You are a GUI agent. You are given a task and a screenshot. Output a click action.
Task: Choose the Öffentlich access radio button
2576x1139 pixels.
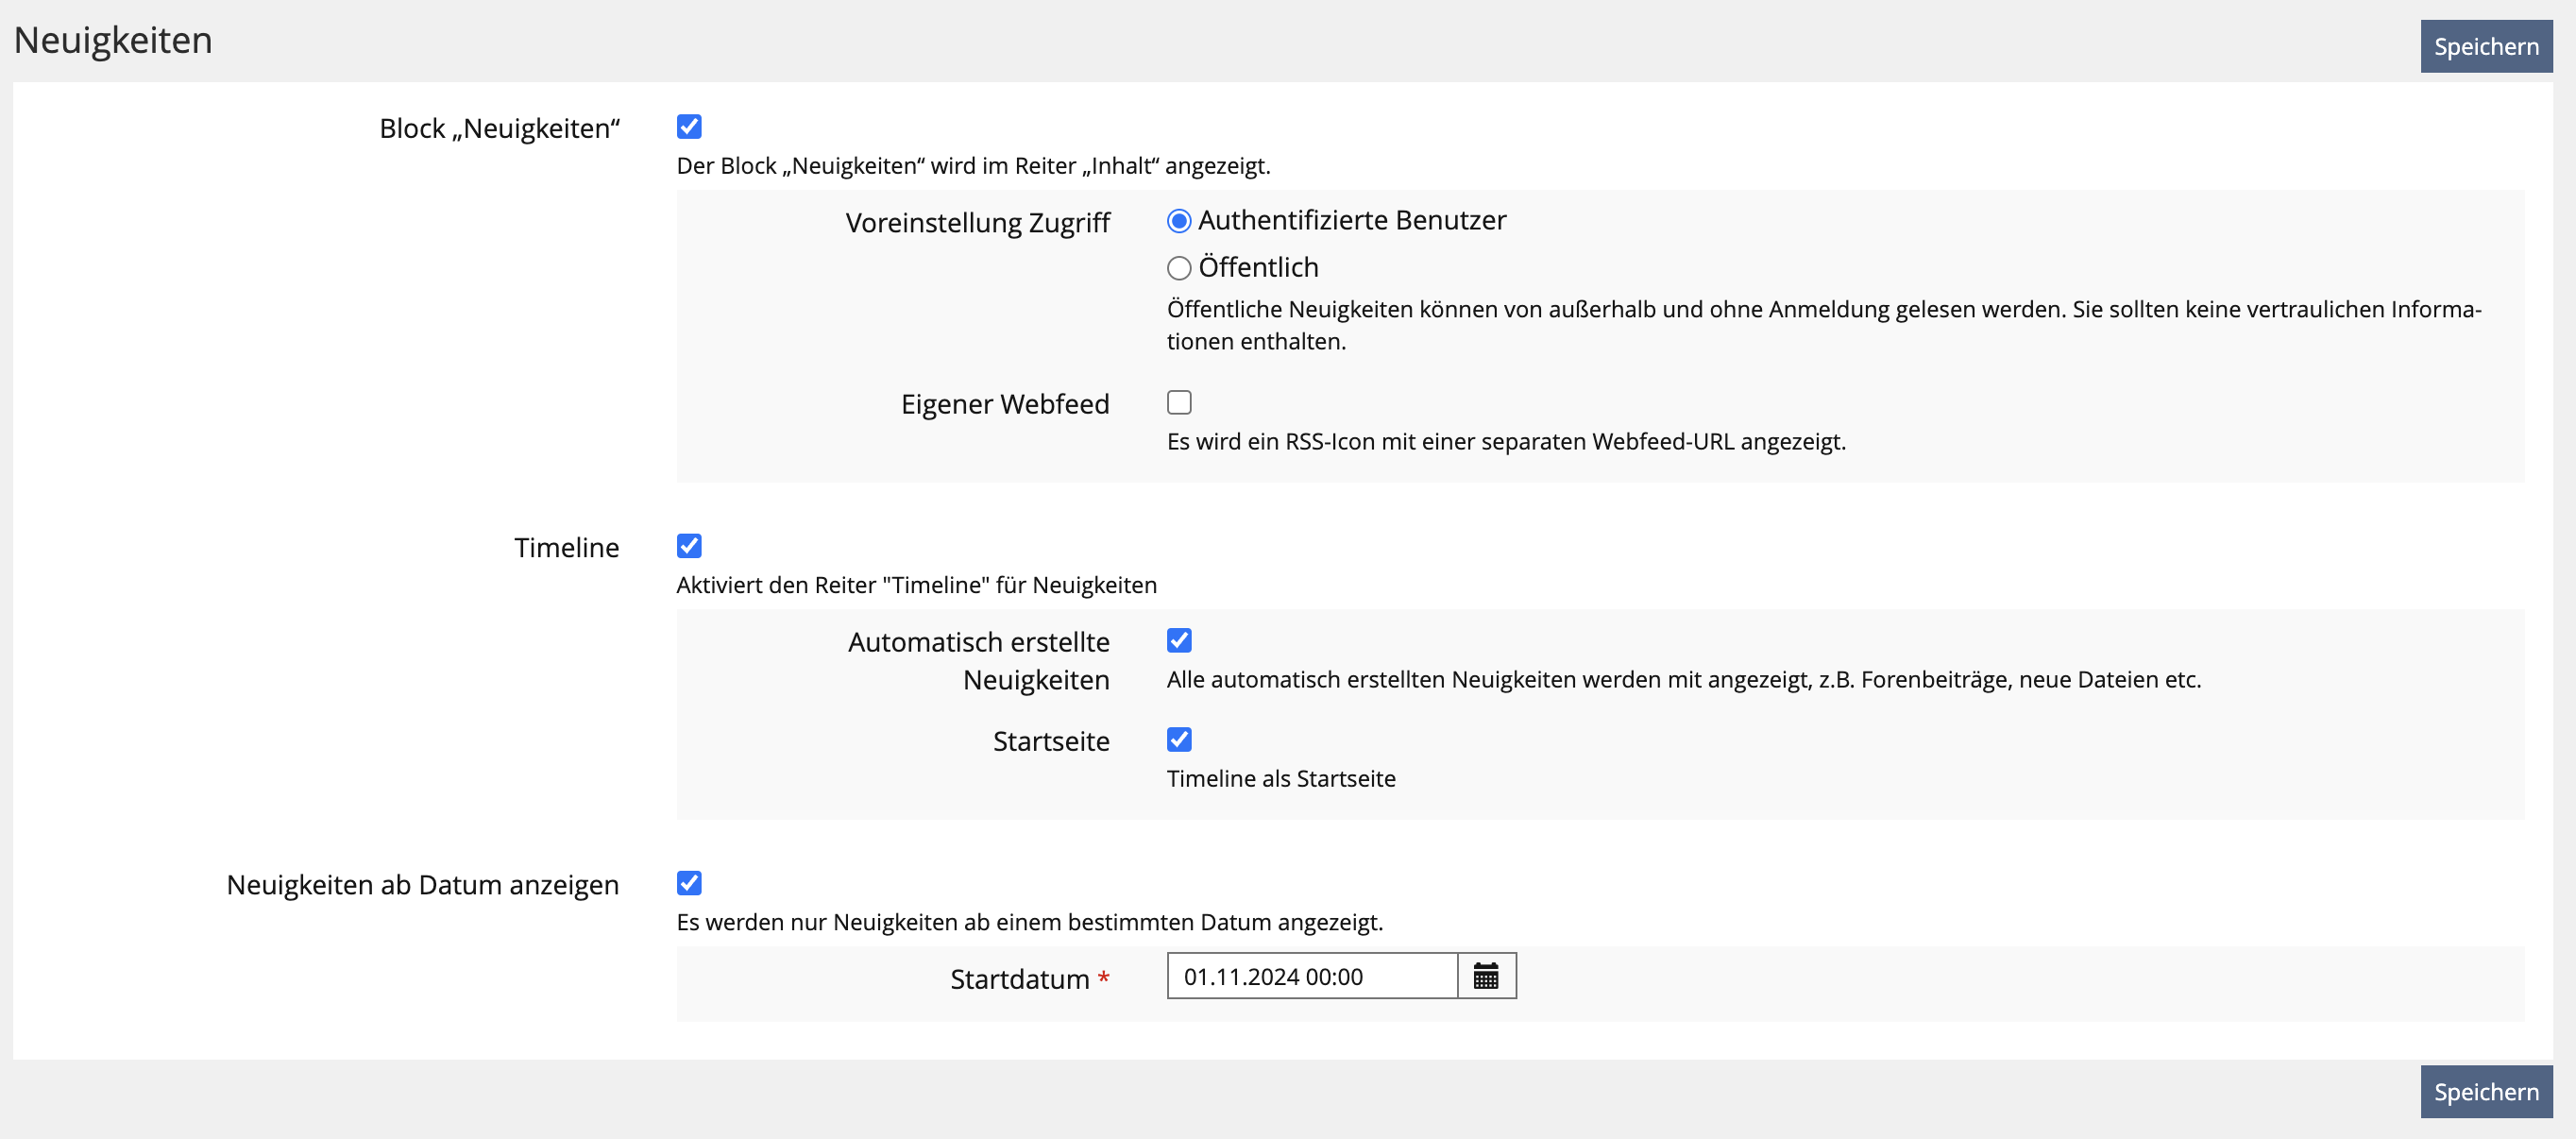point(1179,268)
